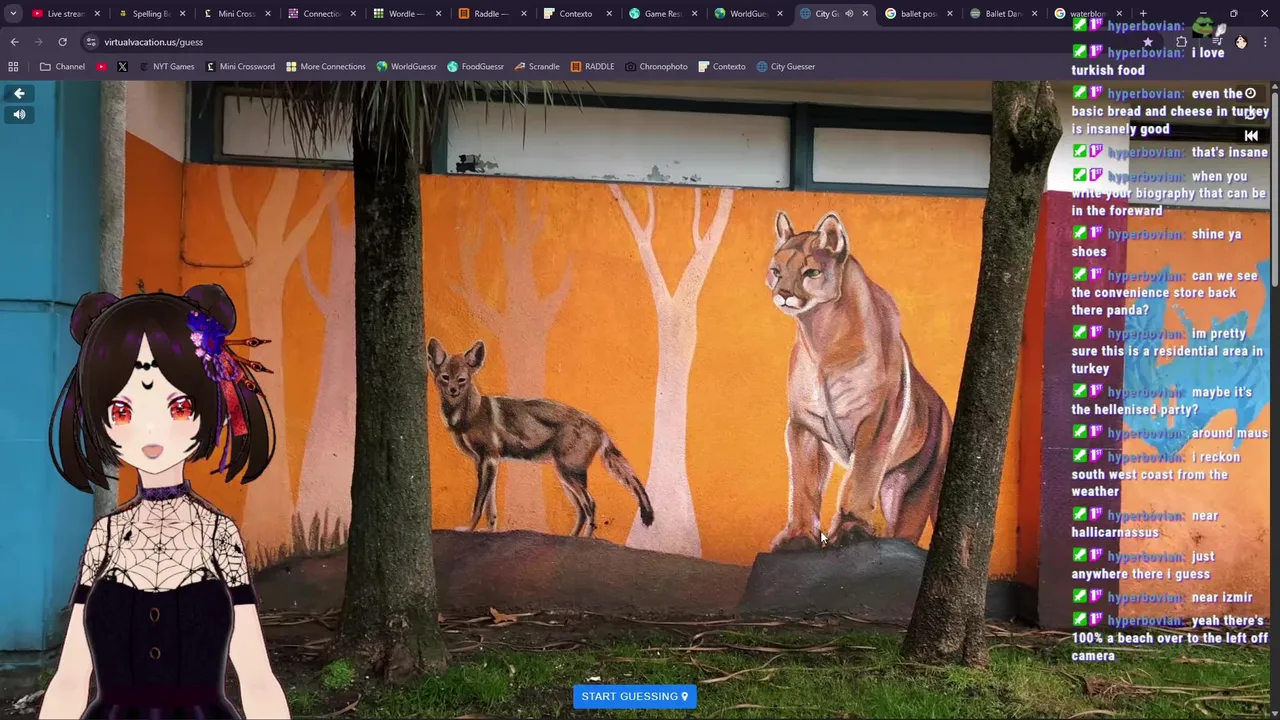This screenshot has height=720, width=1280.
Task: Open the X bookmark icon
Action: pos(122,67)
